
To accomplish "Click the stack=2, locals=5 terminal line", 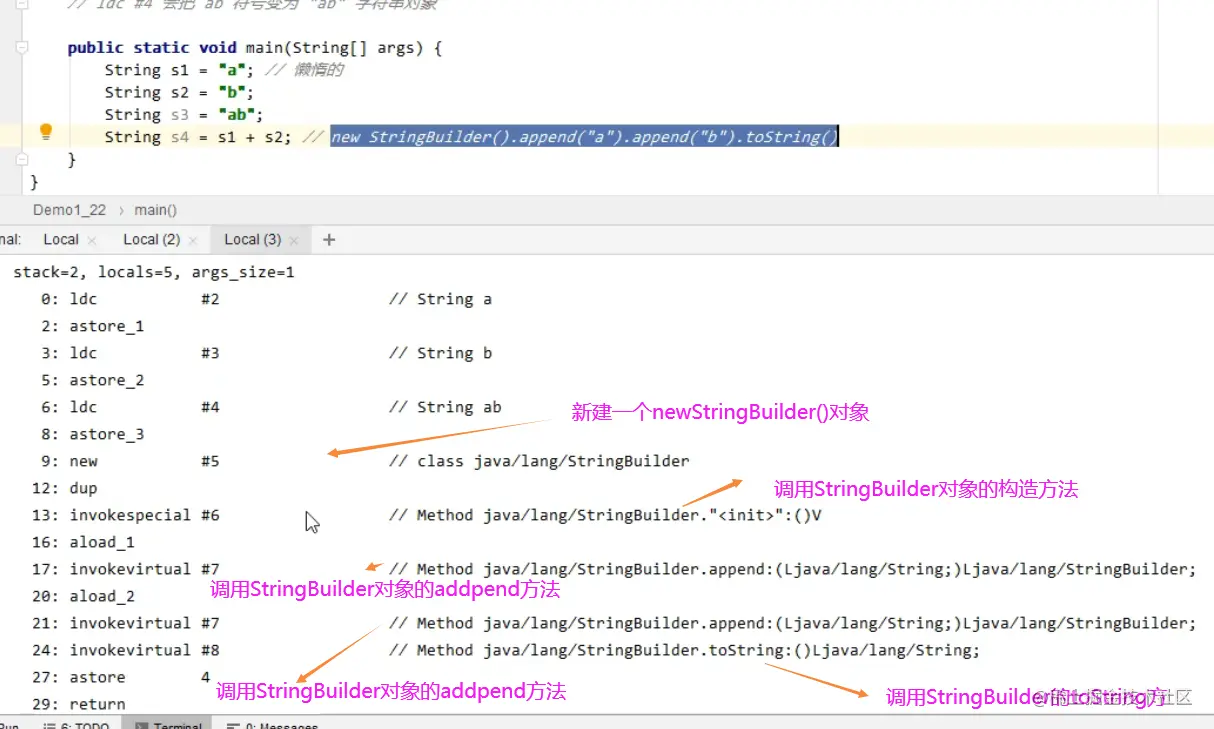I will click(x=154, y=272).
